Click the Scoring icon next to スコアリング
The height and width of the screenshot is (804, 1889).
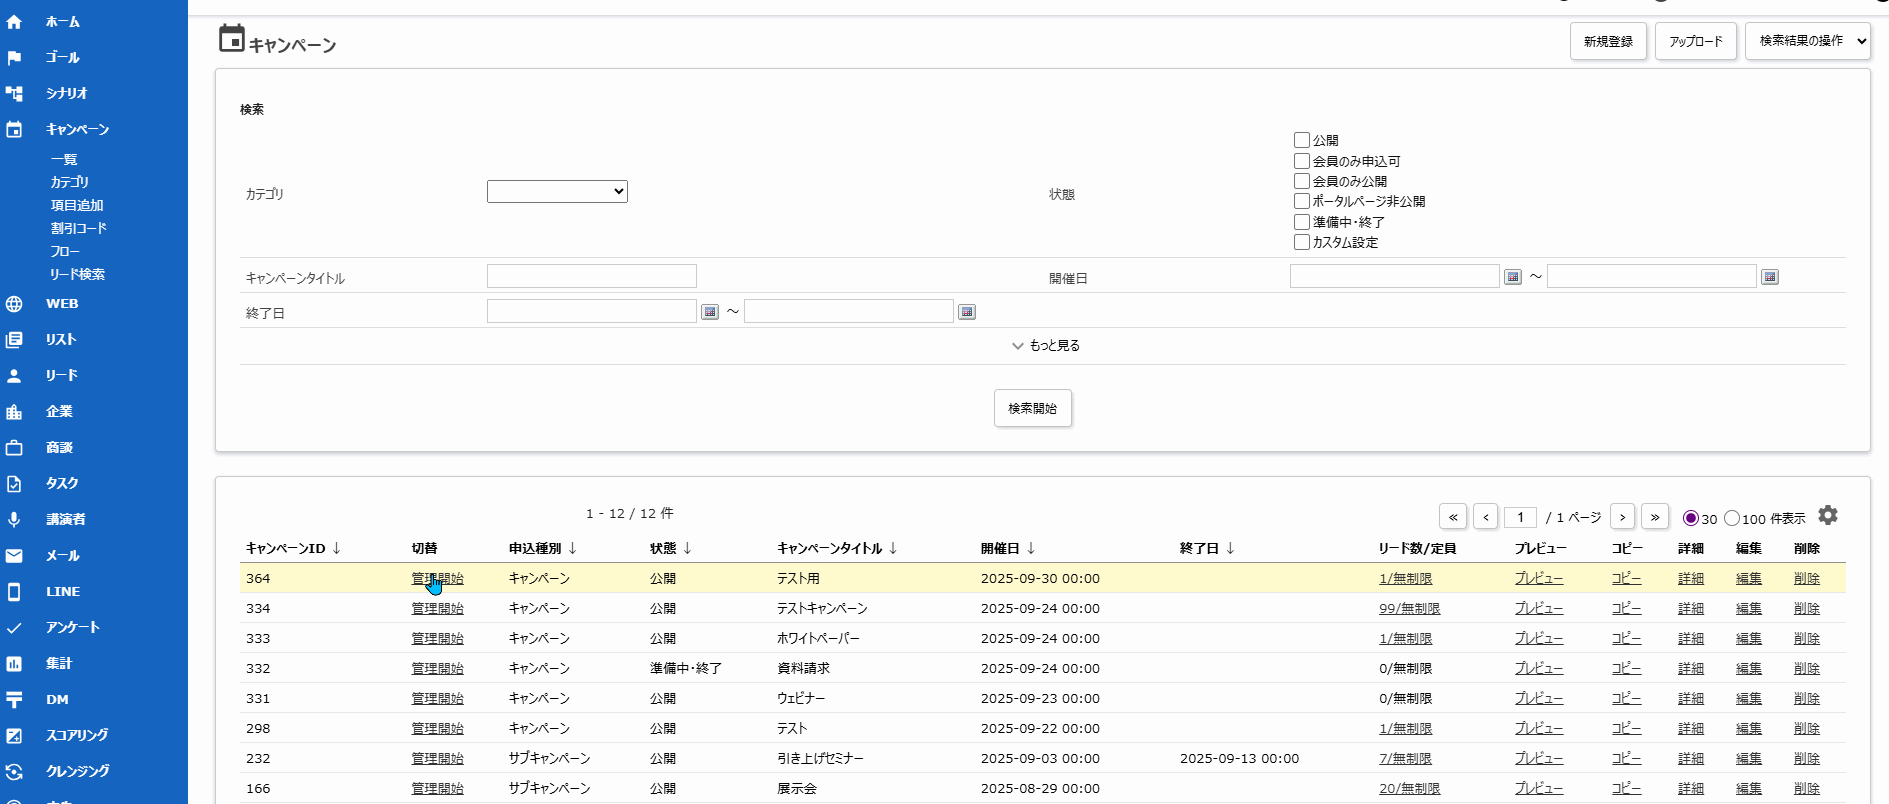(14, 736)
